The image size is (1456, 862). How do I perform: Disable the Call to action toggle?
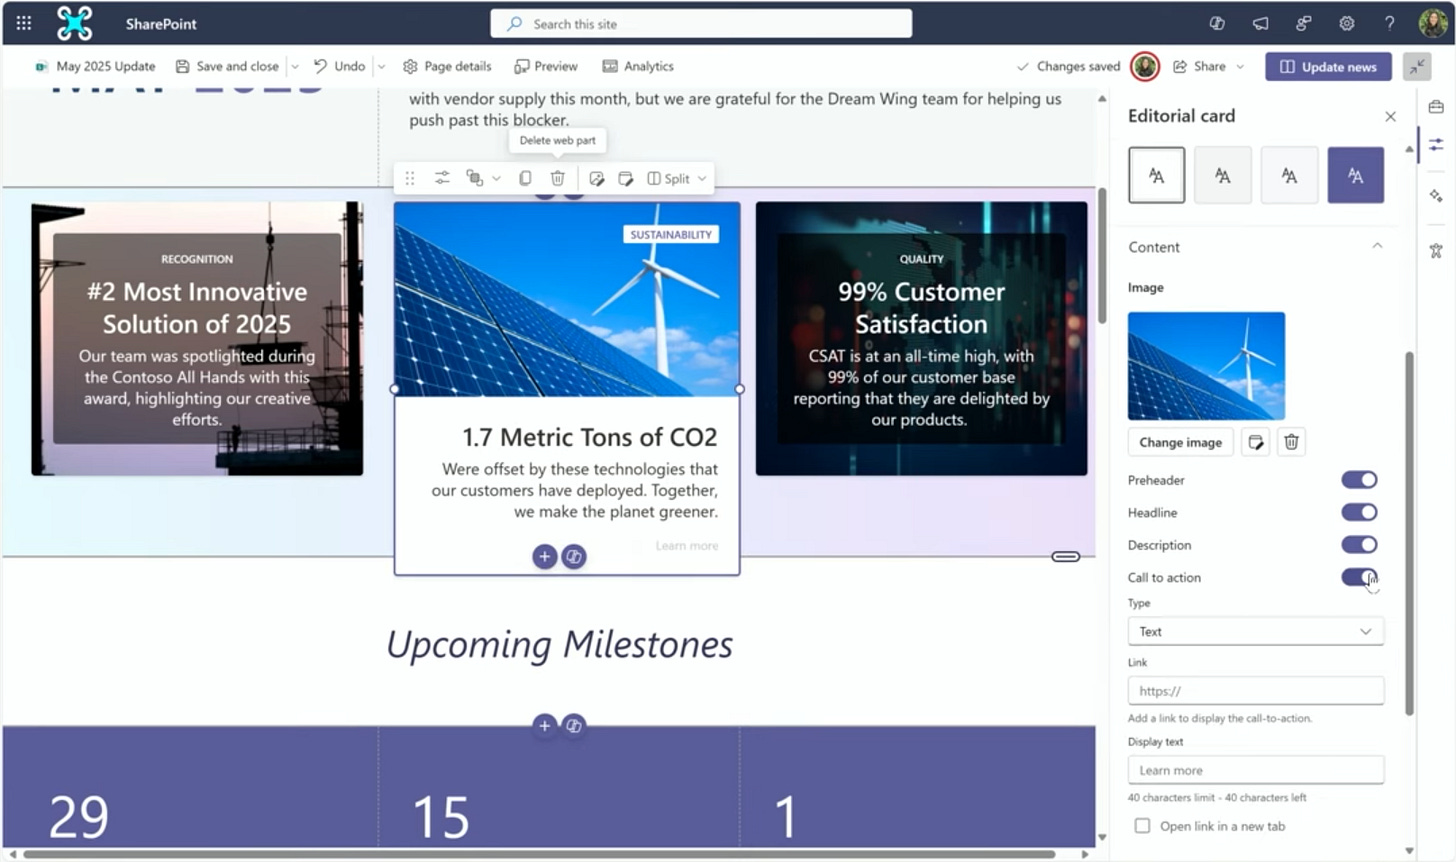pos(1359,577)
